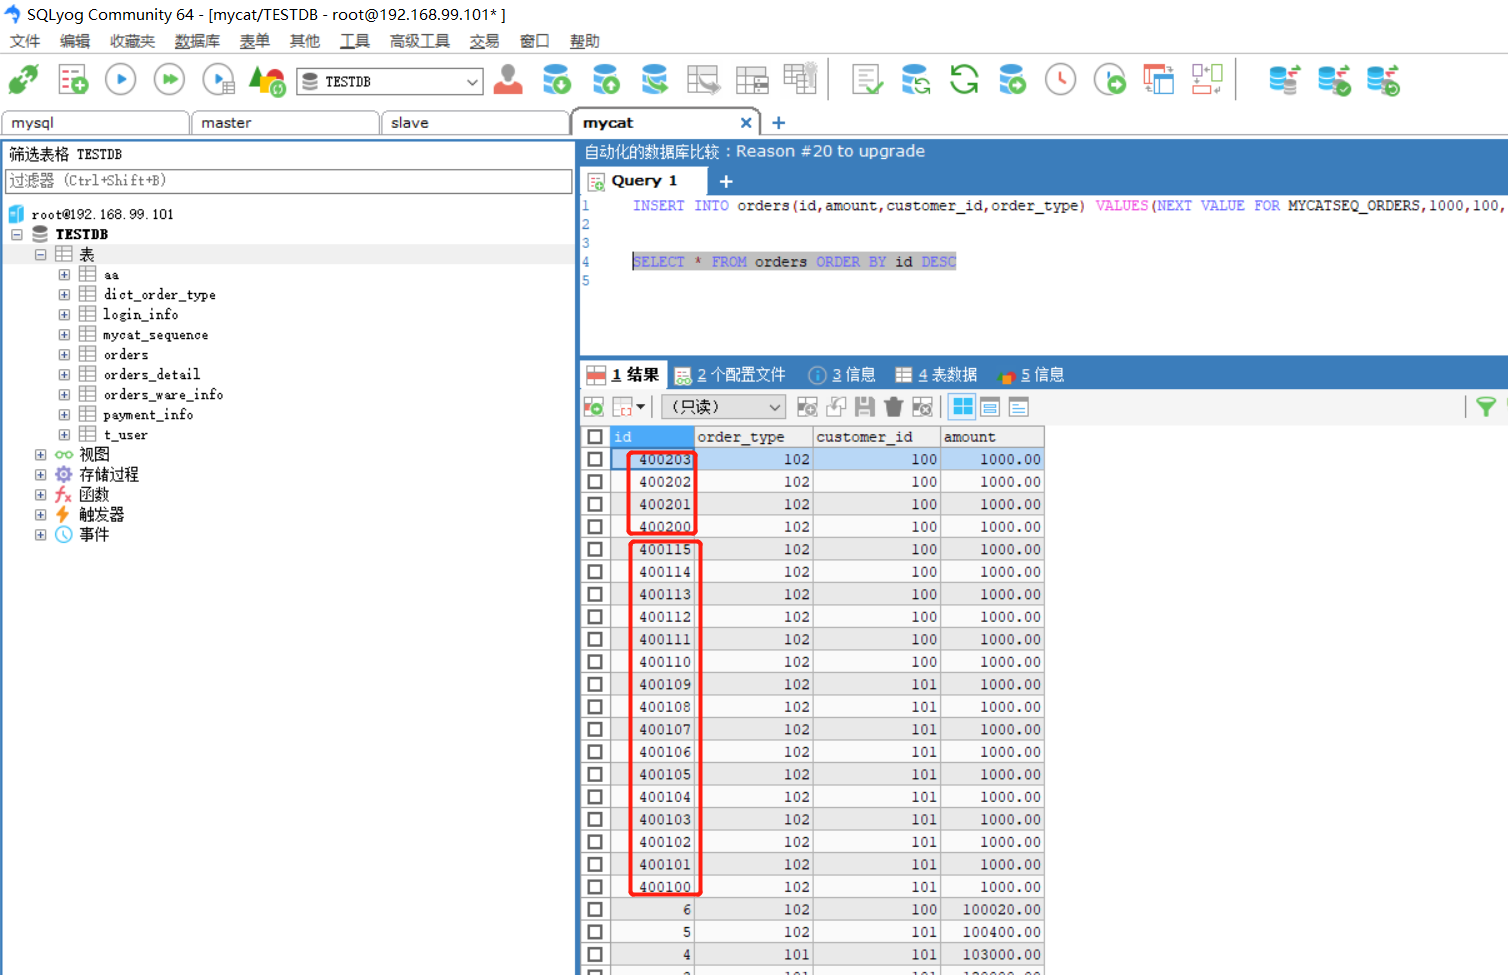Open the read-only mode dropdown in the results toolbar
Image resolution: width=1508 pixels, height=975 pixels.
(724, 406)
